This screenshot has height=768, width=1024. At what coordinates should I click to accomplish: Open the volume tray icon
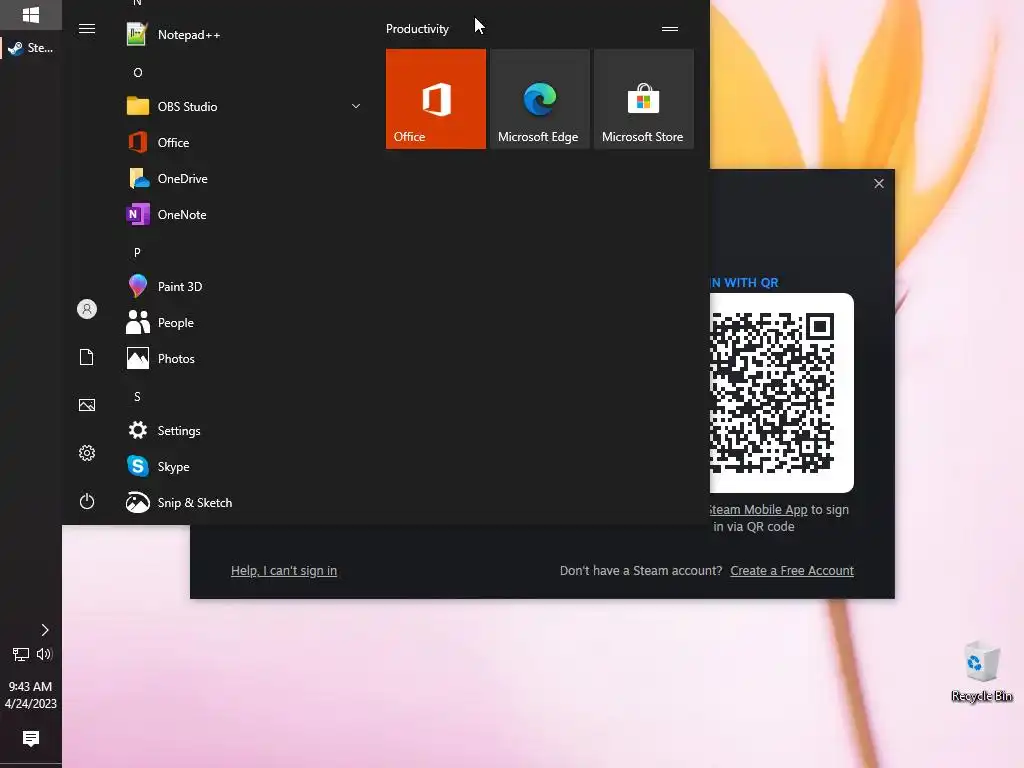(x=44, y=654)
